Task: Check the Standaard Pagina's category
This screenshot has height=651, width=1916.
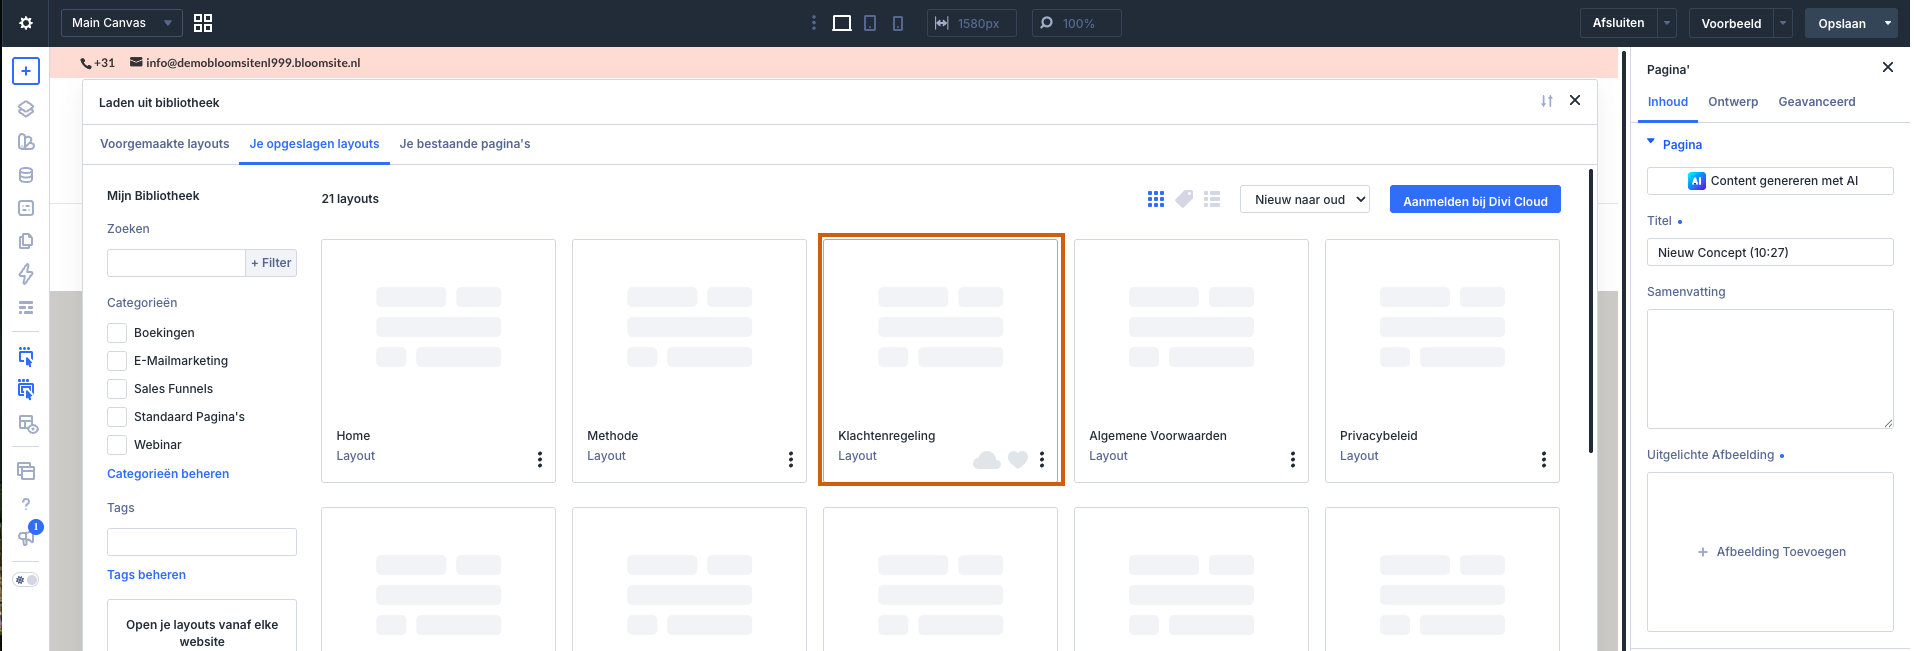Action: (117, 417)
